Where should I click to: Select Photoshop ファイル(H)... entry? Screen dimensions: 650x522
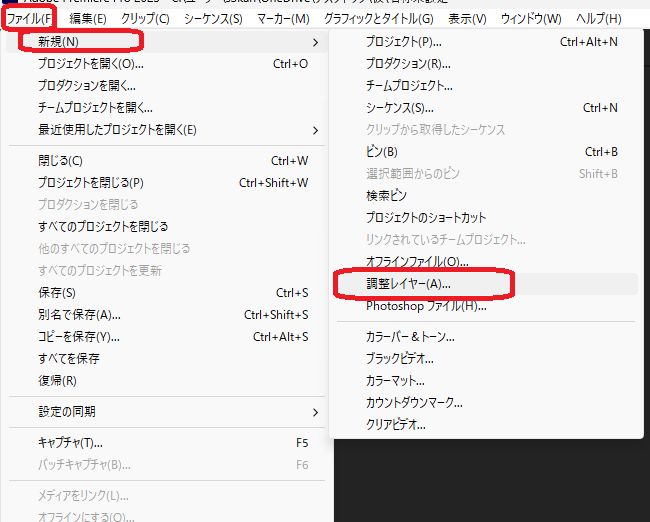[x=420, y=306]
